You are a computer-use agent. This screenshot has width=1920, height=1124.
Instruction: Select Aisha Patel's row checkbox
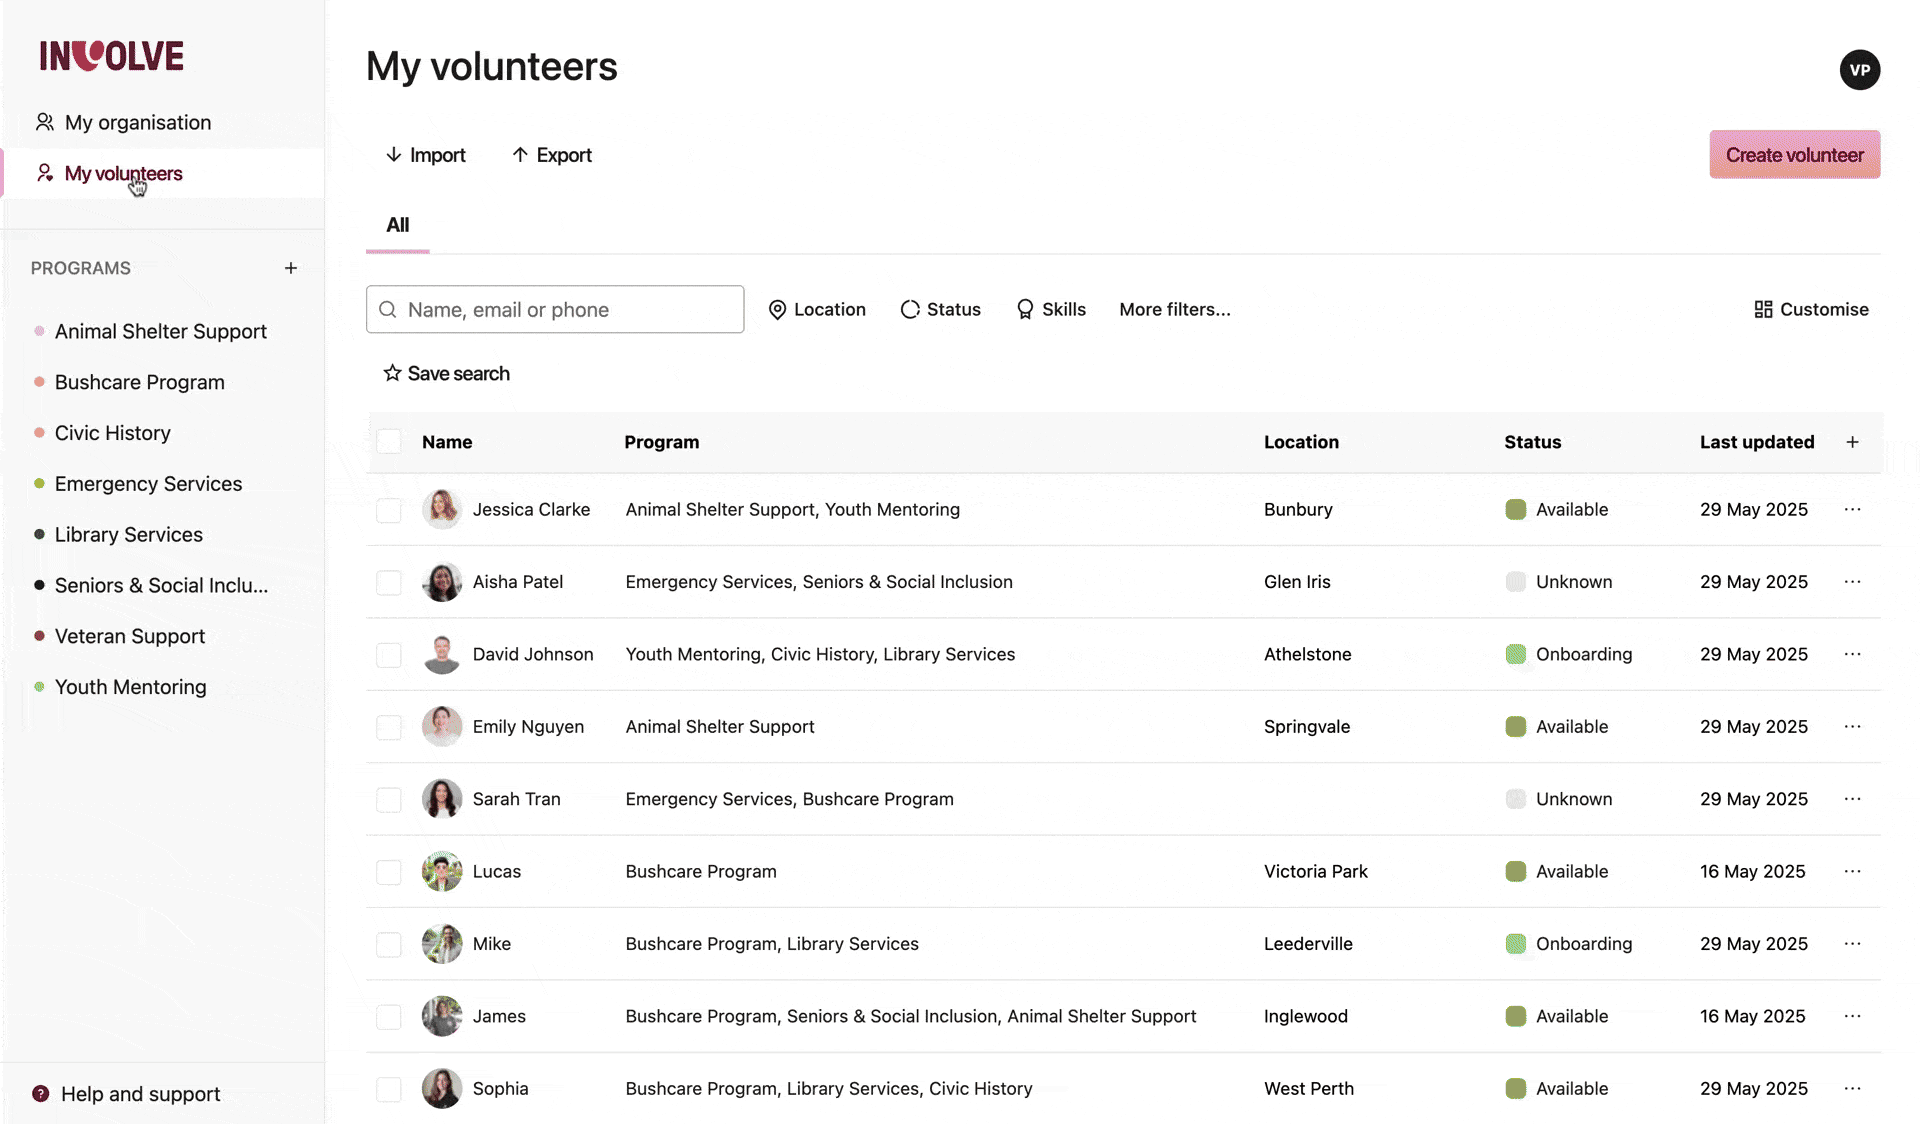pyautogui.click(x=389, y=582)
